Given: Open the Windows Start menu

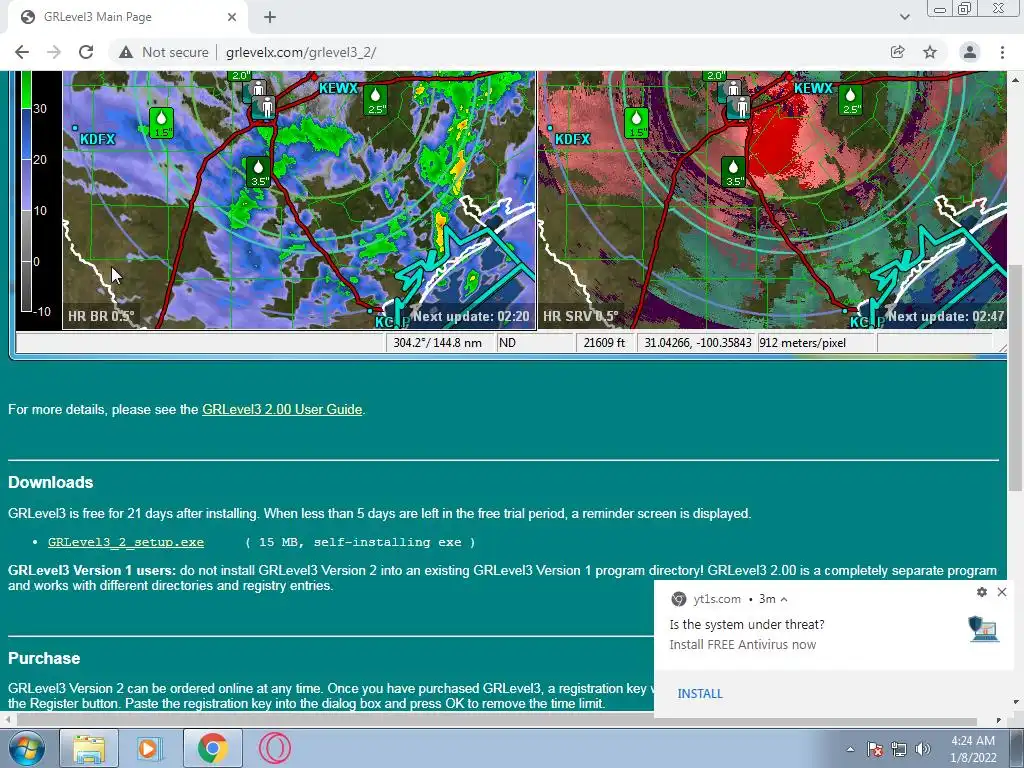Looking at the screenshot, I should pos(26,748).
